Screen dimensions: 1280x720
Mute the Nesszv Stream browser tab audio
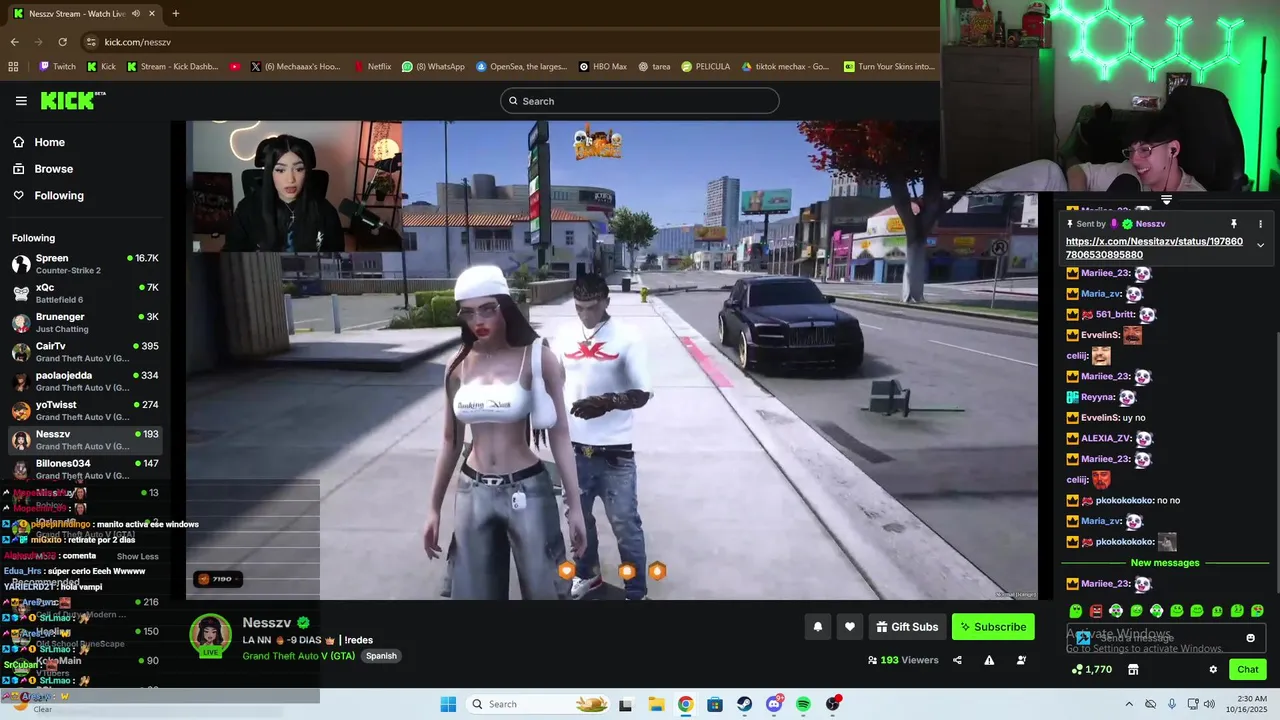pyautogui.click(x=136, y=14)
